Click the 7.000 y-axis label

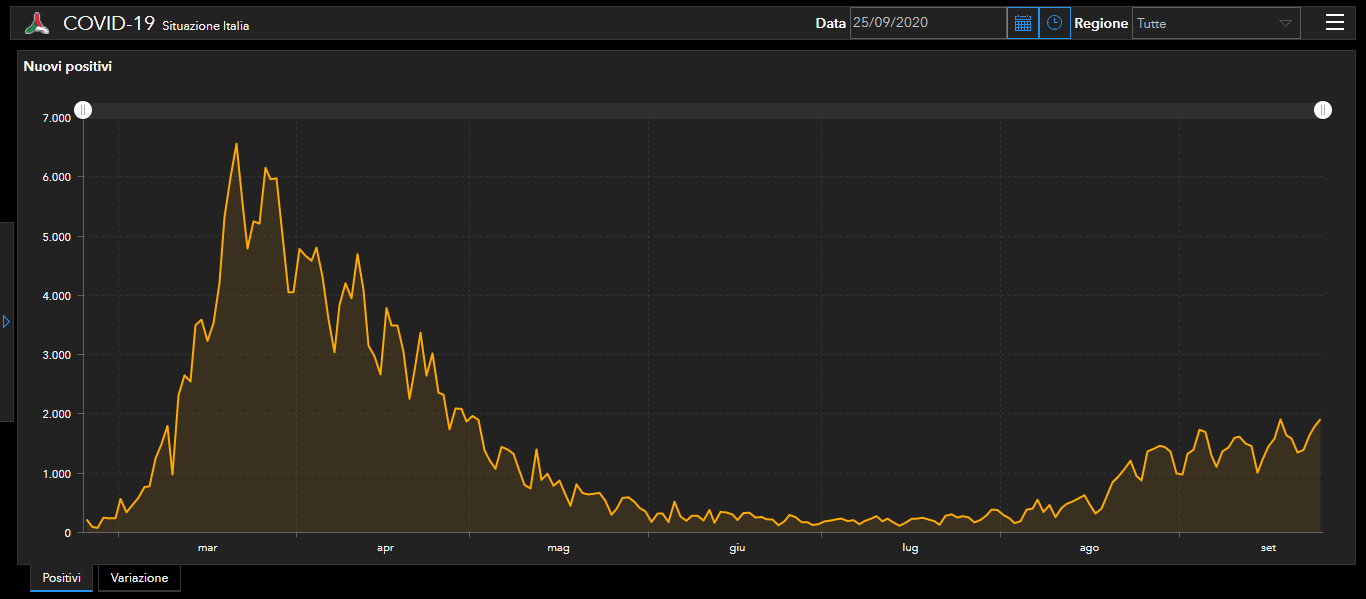[56, 118]
